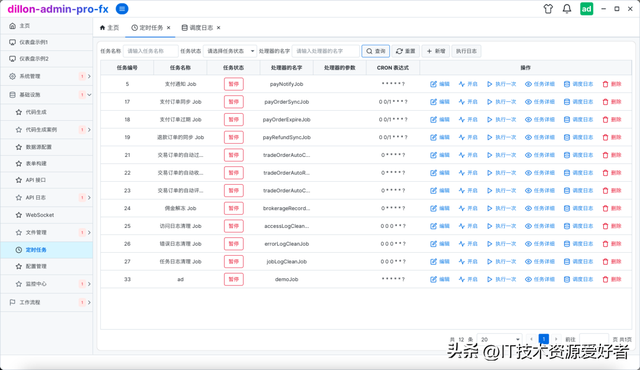640x370 pixels.
Task: Toggle 开启 for task number 21
Action: 468,155
